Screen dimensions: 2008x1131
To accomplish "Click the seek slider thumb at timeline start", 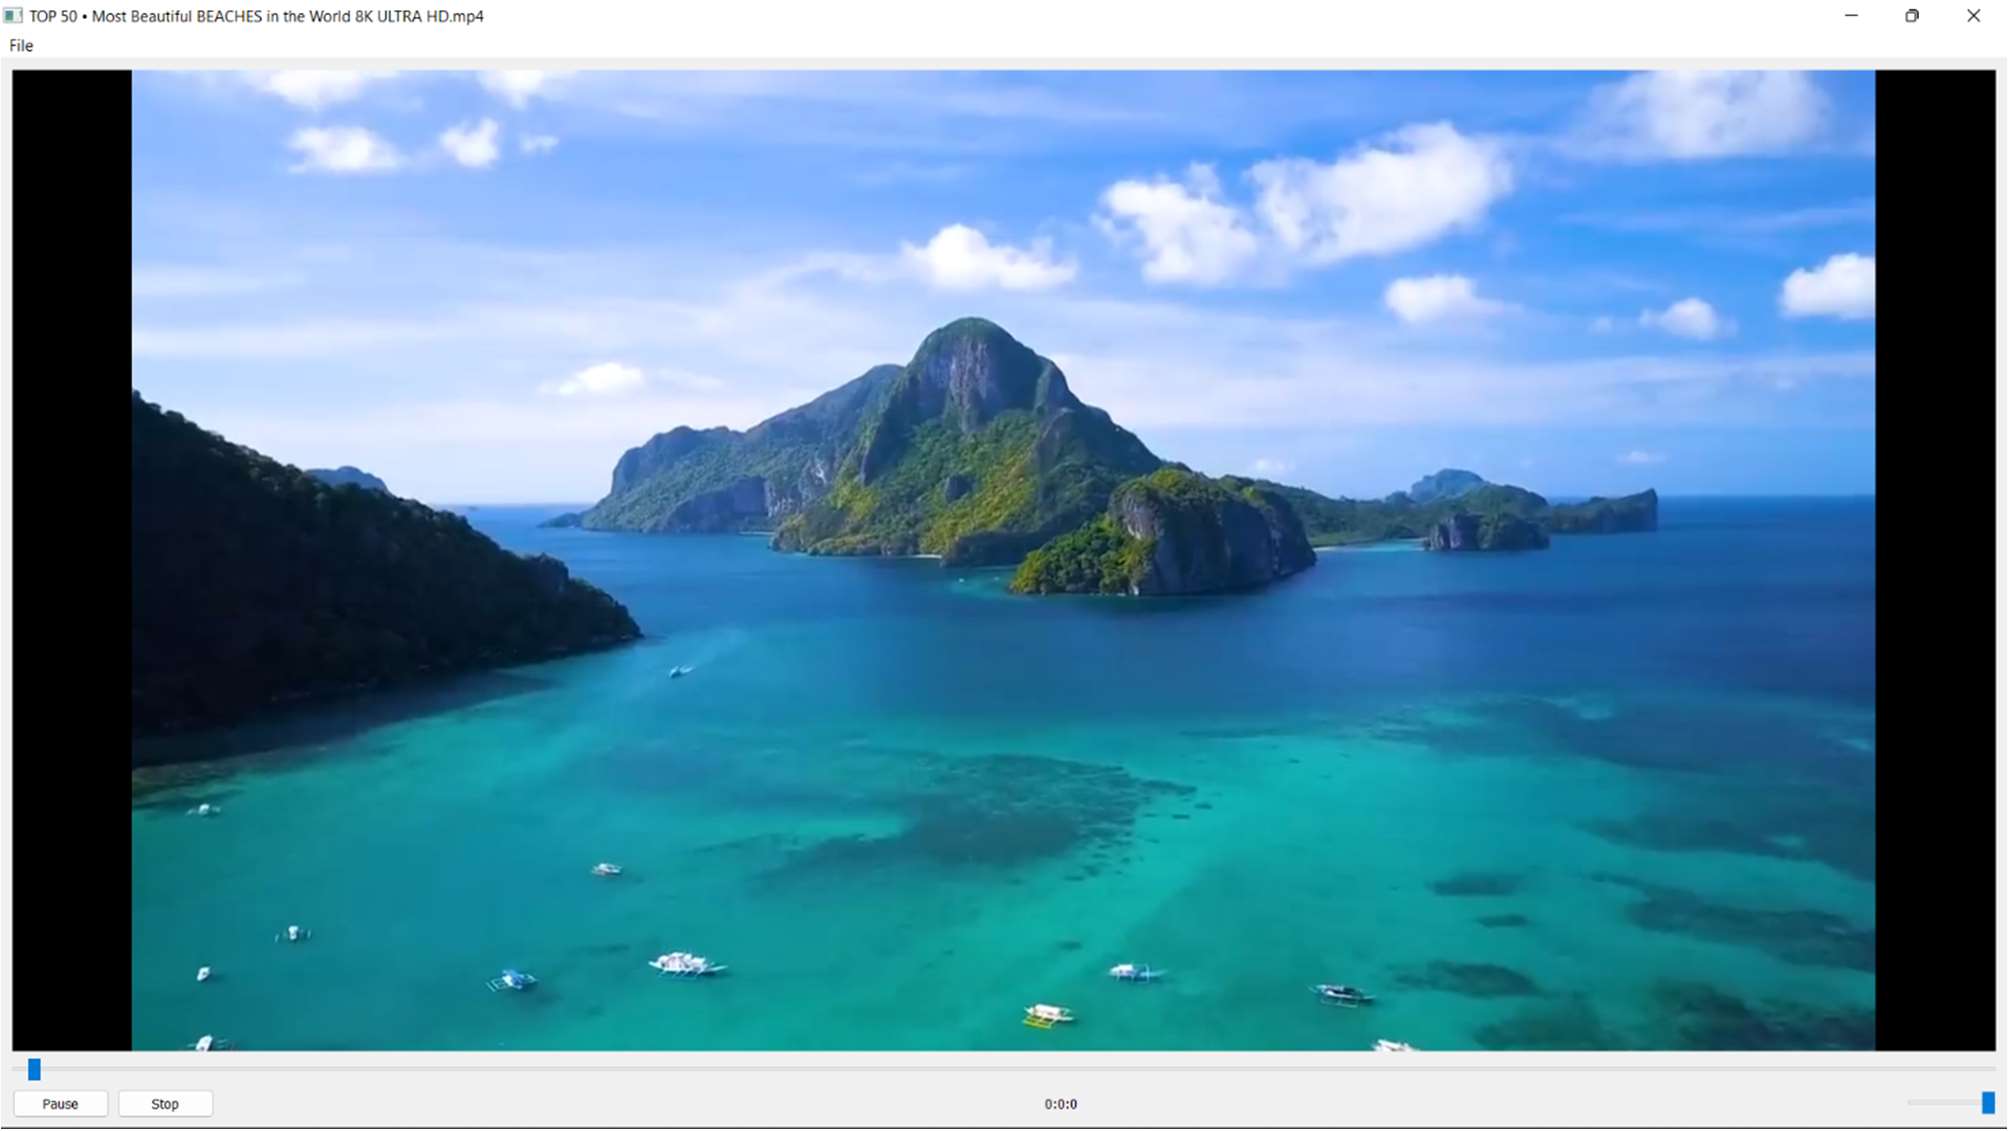I will (32, 1070).
